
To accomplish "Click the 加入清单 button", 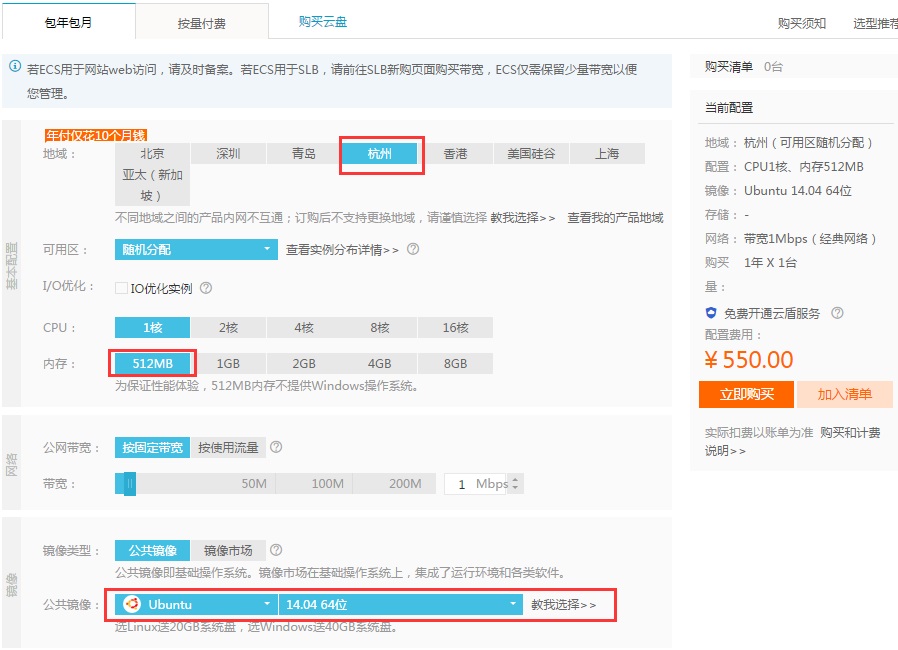I will pyautogui.click(x=844, y=394).
